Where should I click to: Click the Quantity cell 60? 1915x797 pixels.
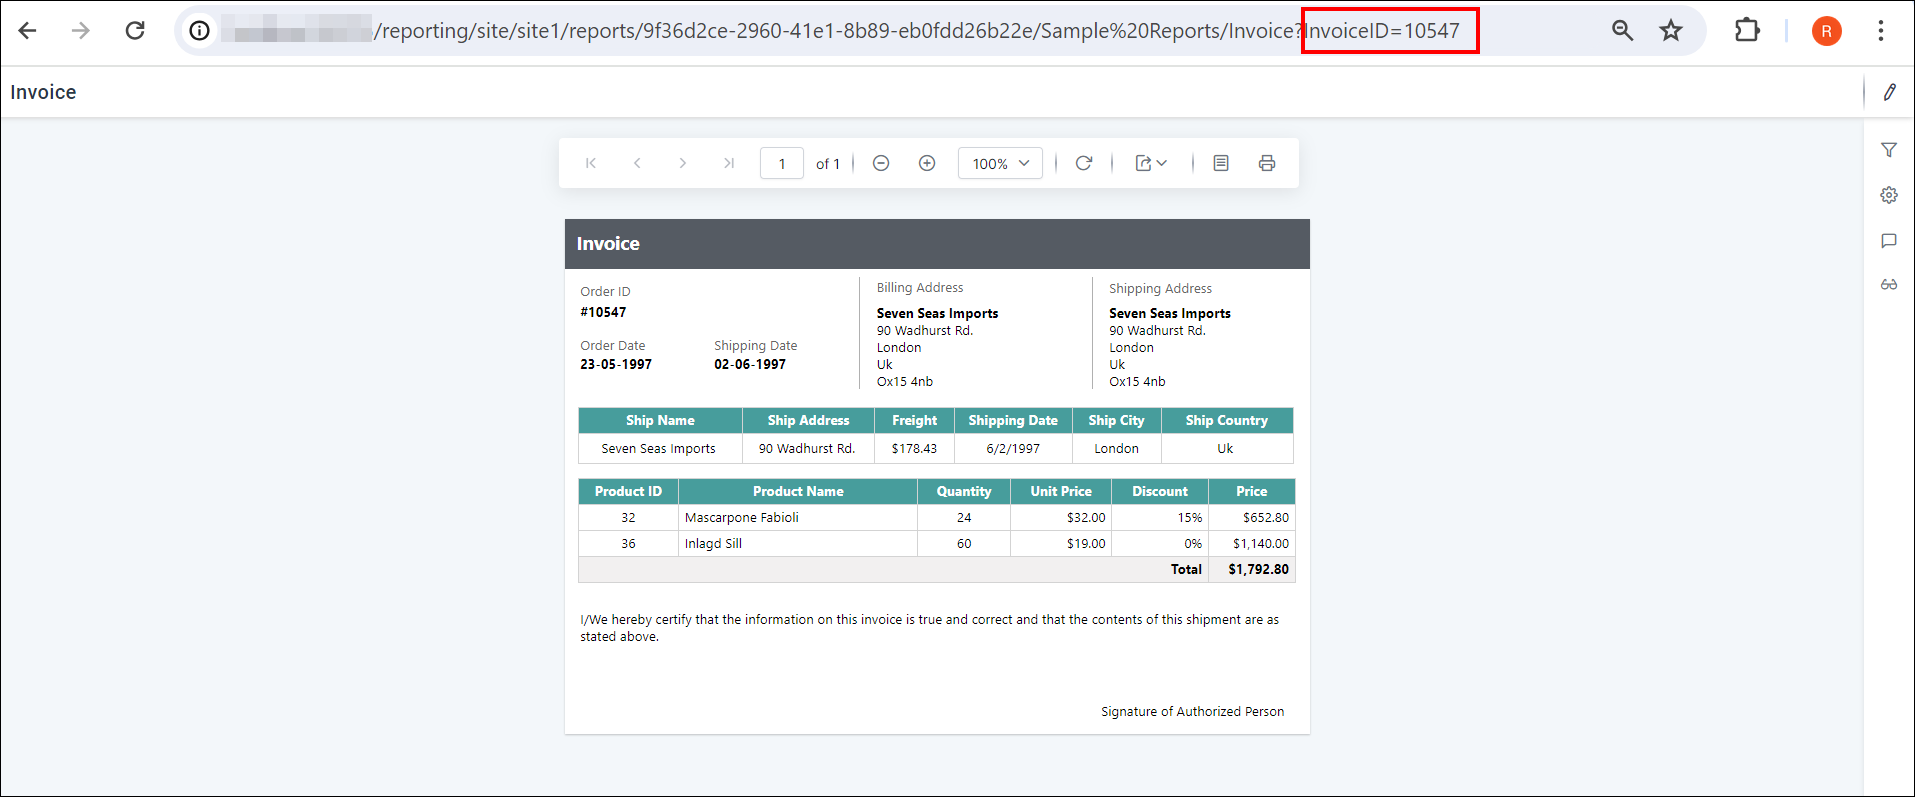pyautogui.click(x=964, y=543)
